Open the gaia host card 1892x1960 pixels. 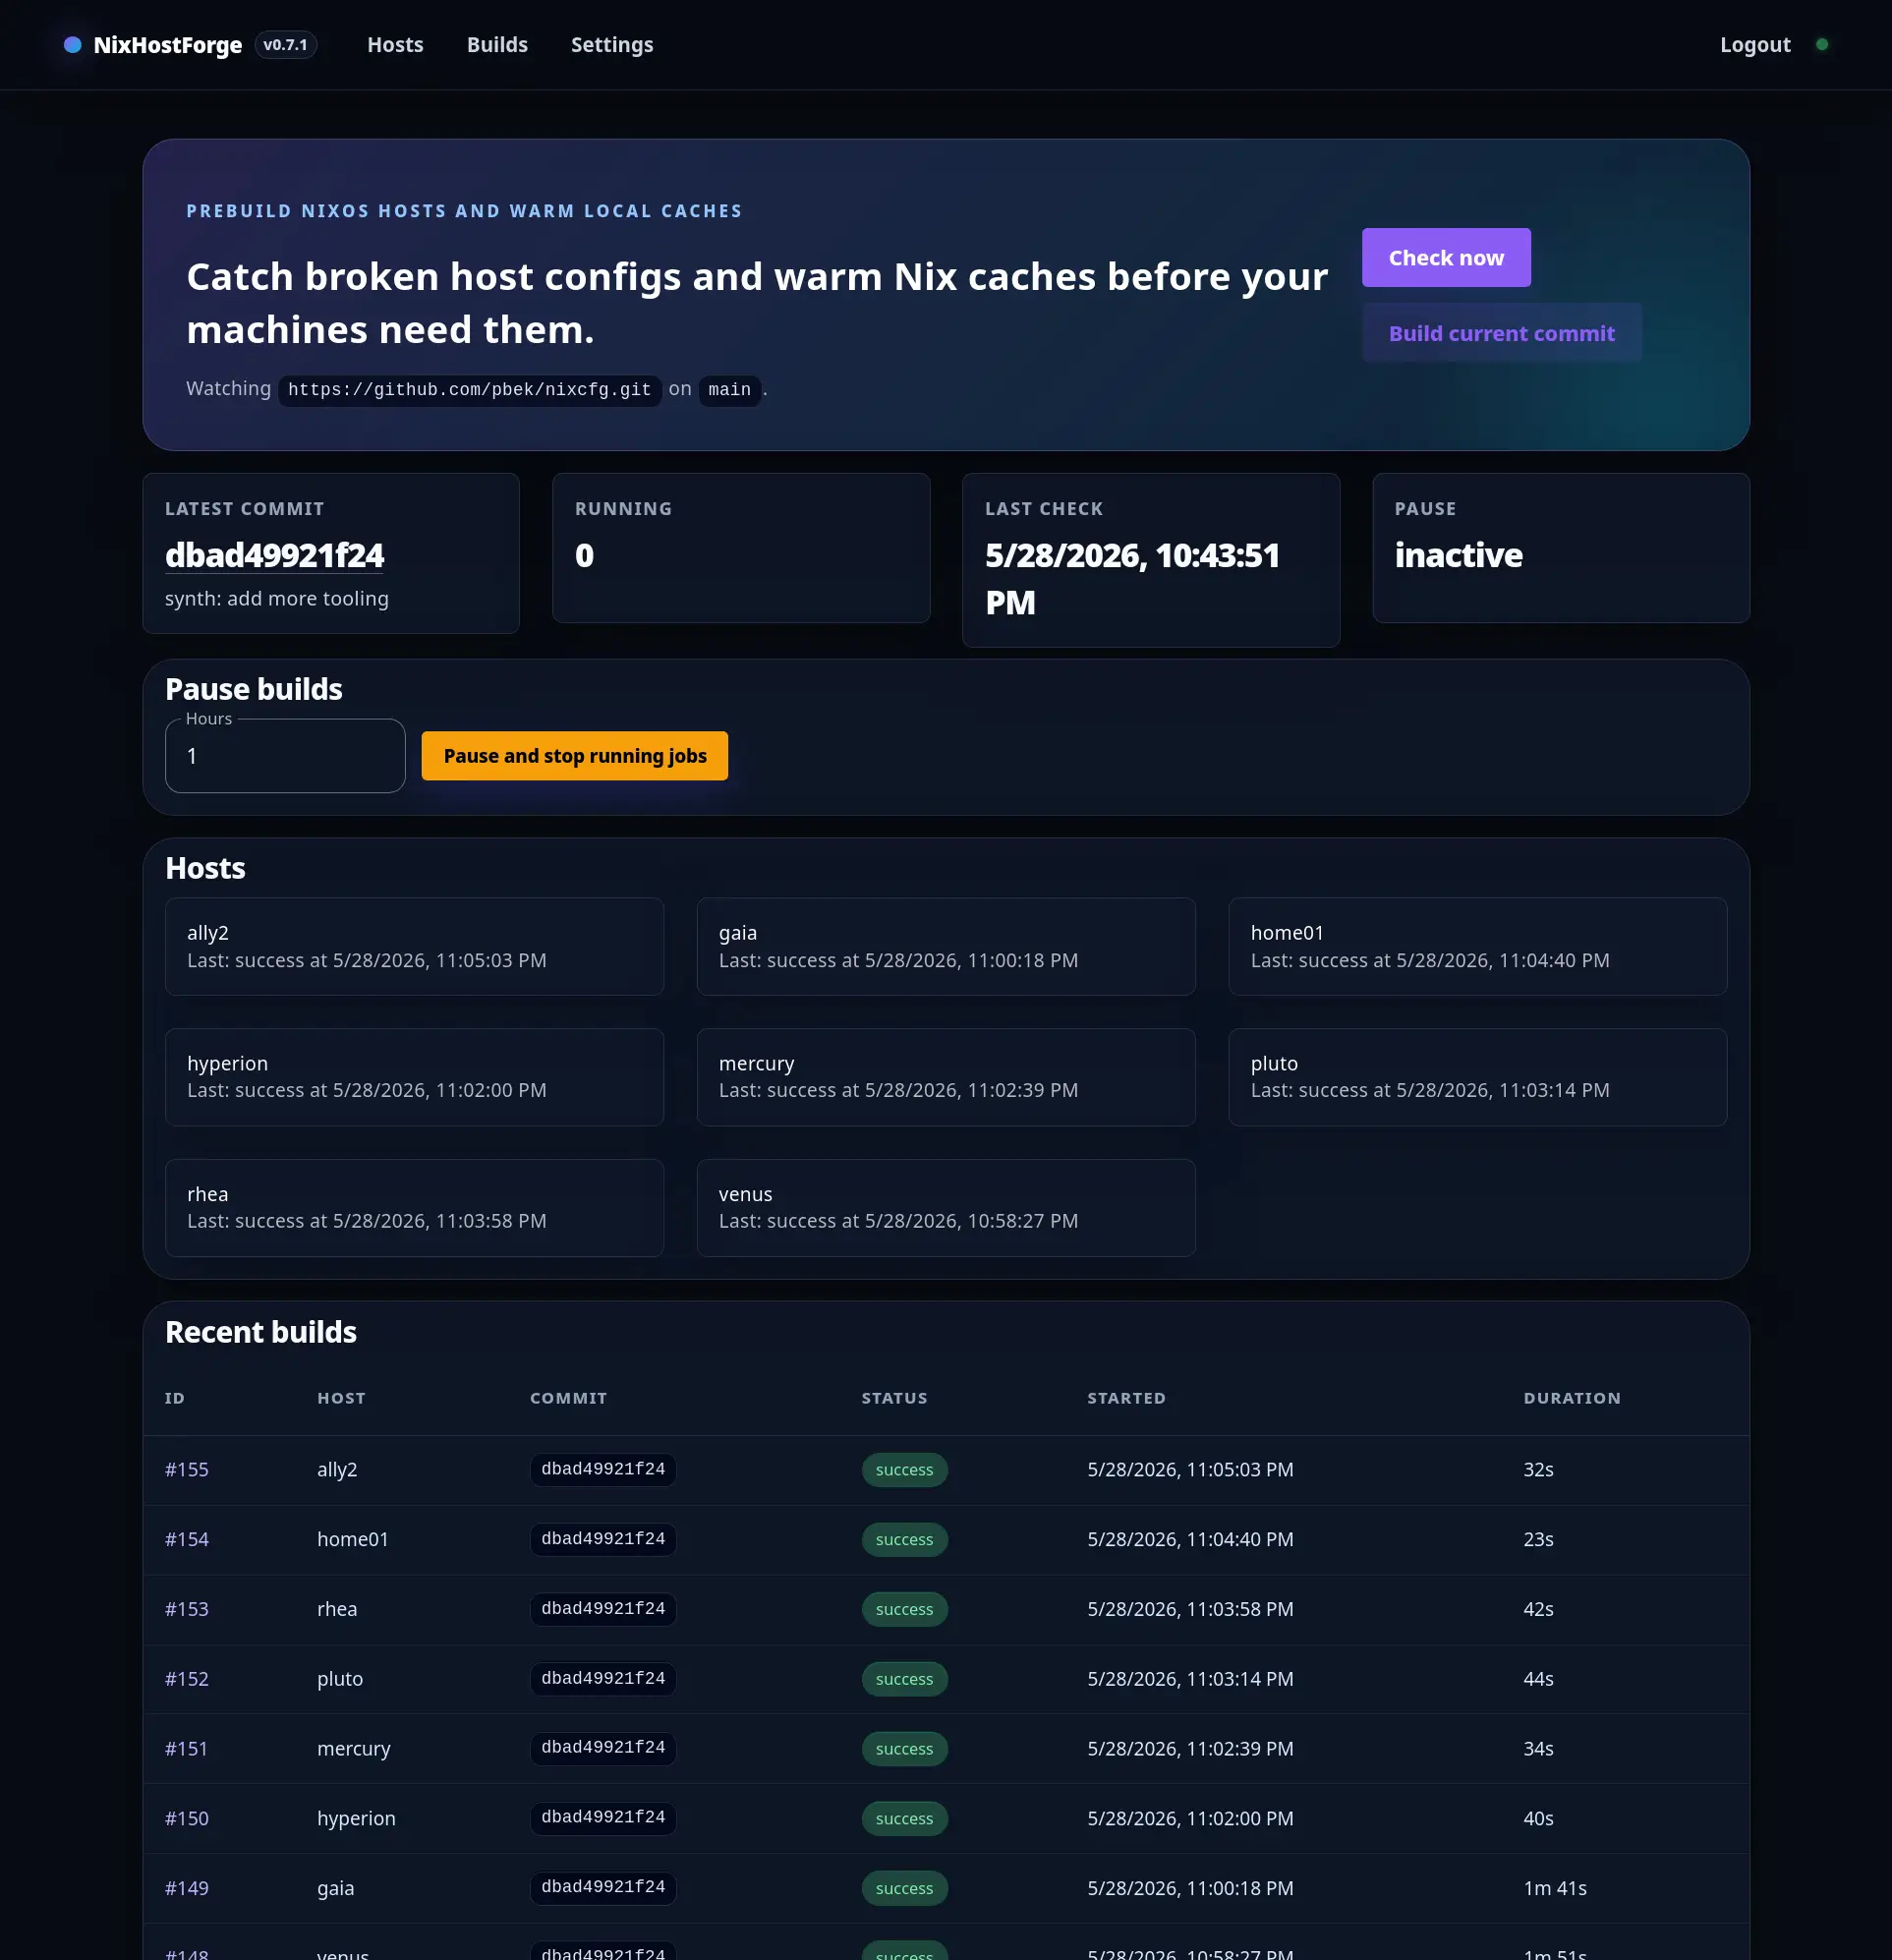(946, 946)
